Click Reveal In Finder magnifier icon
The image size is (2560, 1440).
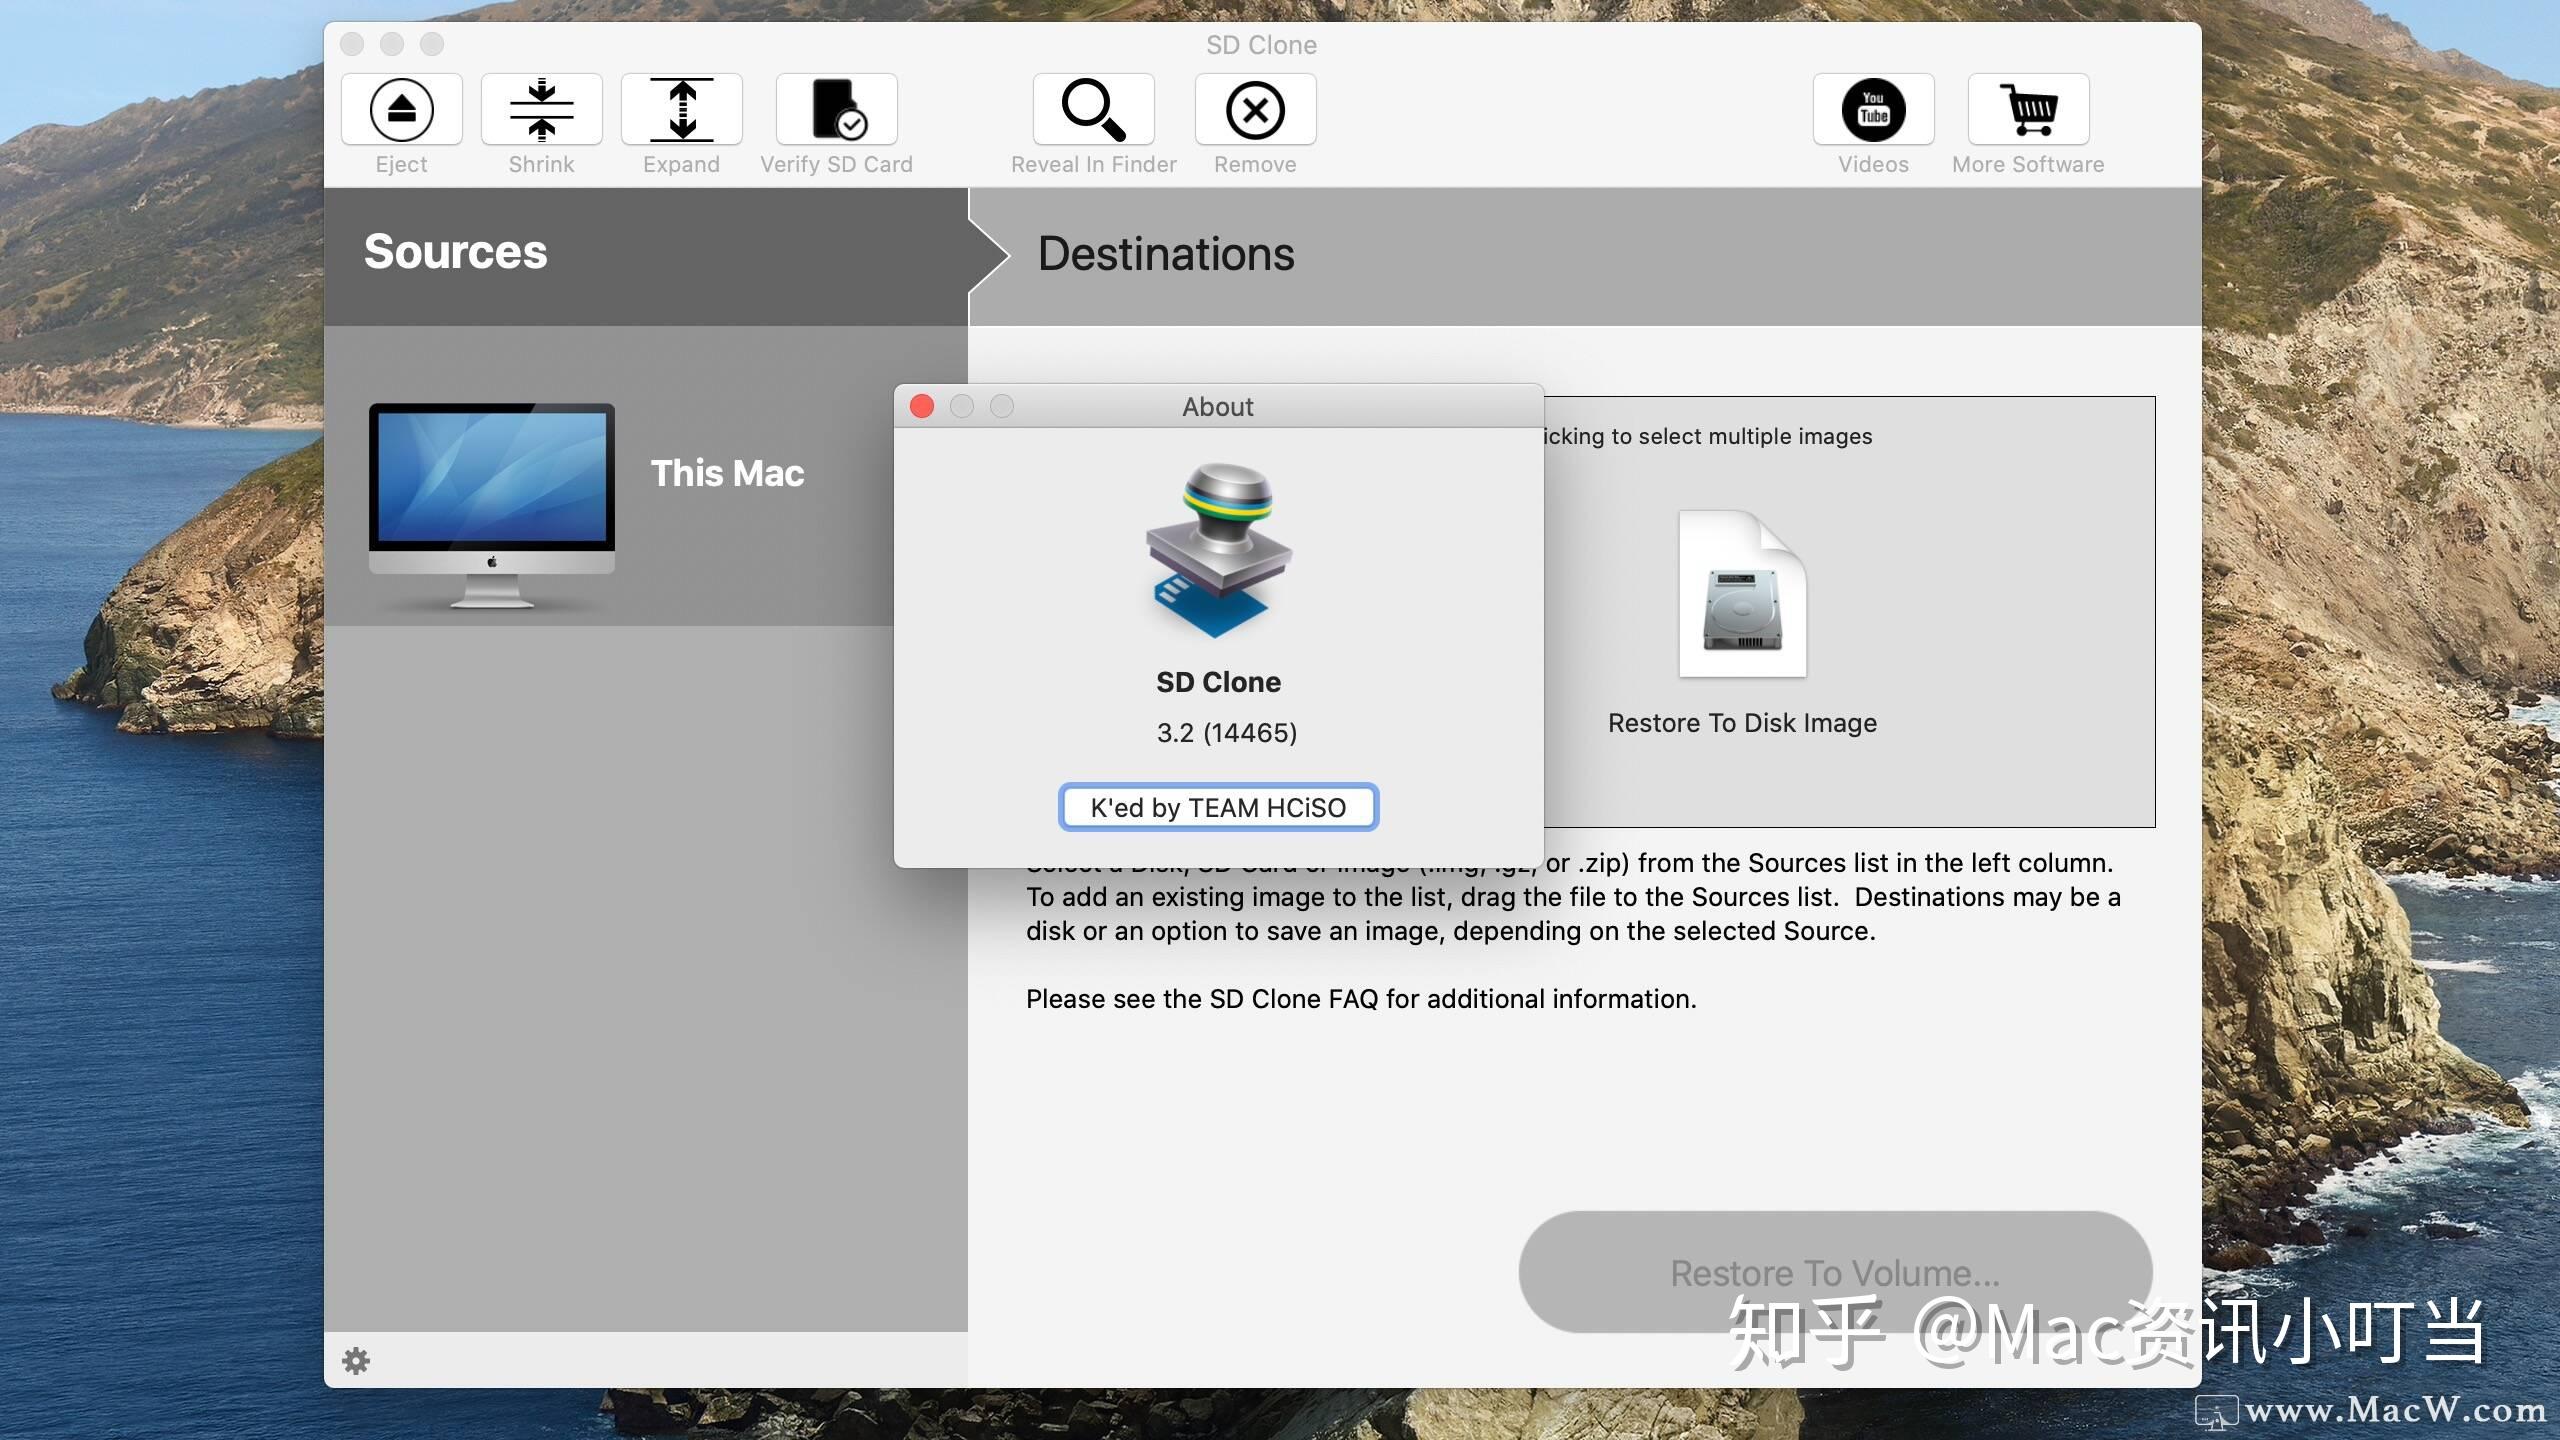click(1093, 110)
